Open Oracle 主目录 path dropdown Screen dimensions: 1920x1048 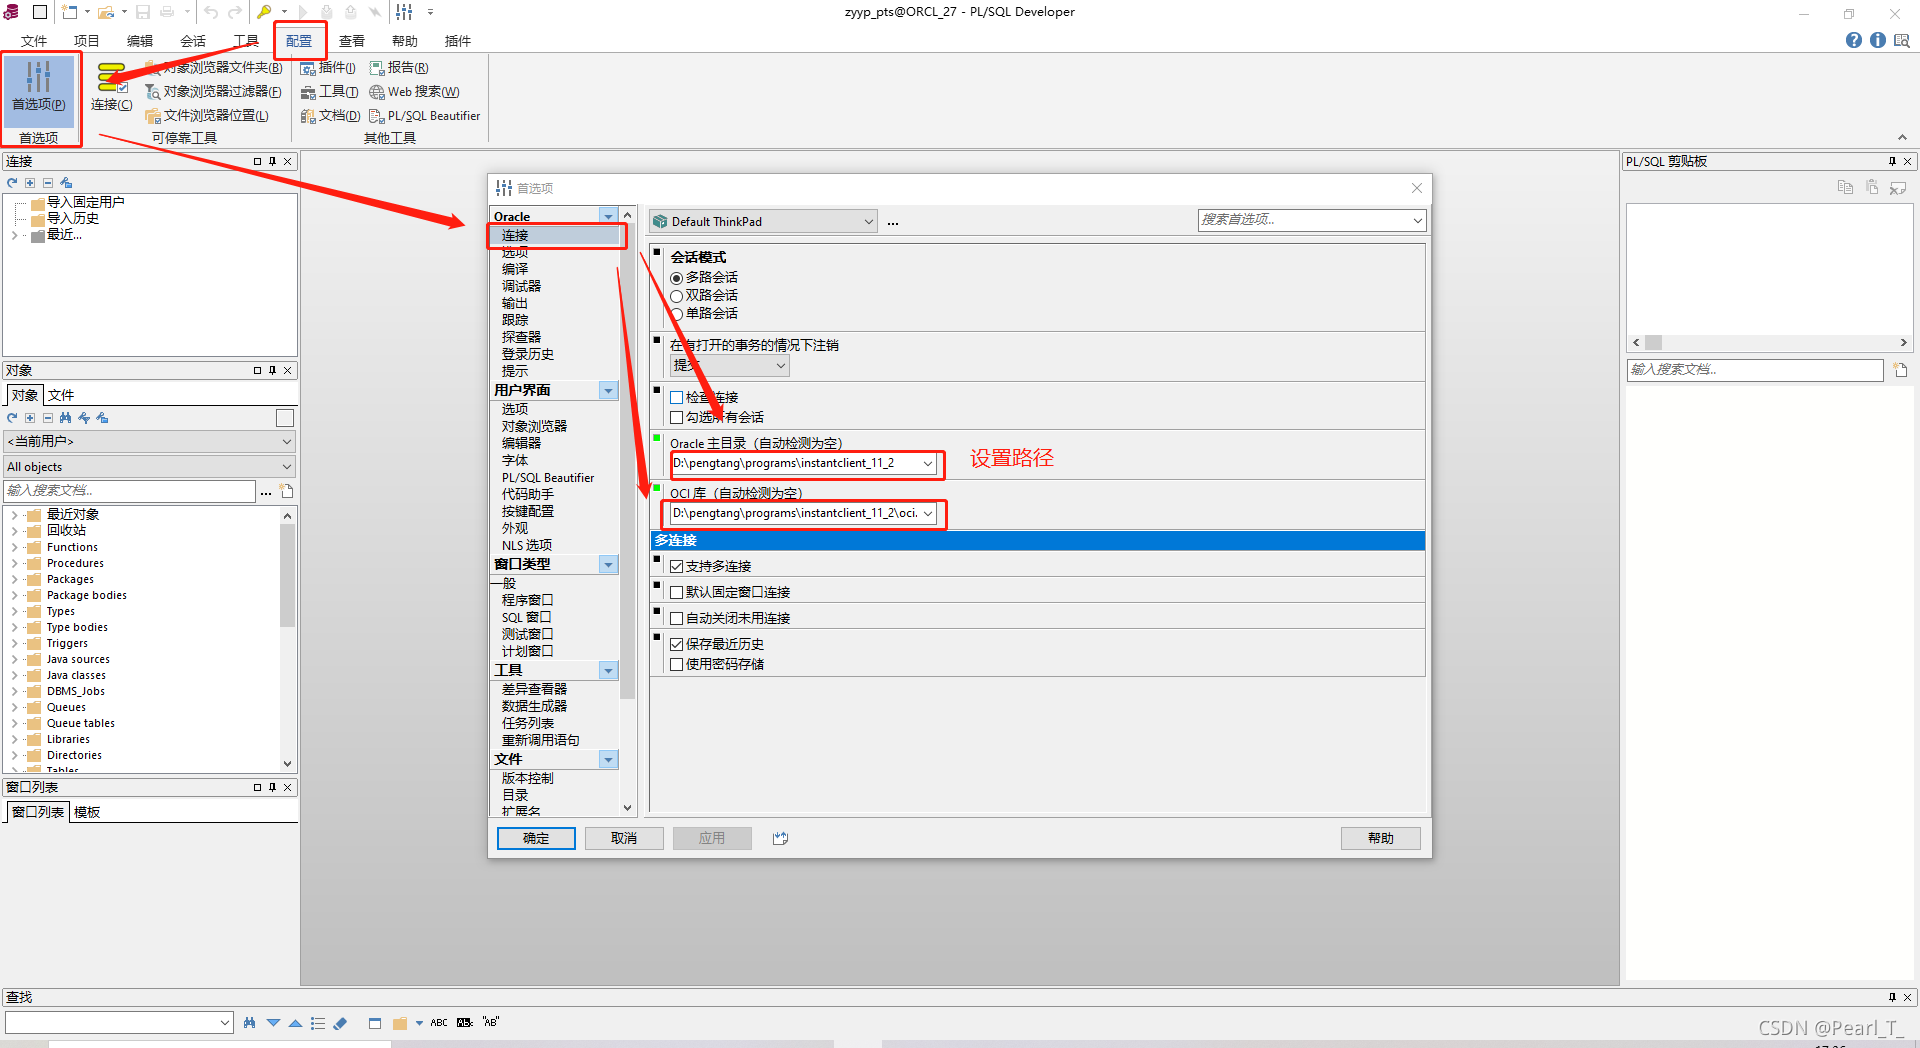(927, 463)
